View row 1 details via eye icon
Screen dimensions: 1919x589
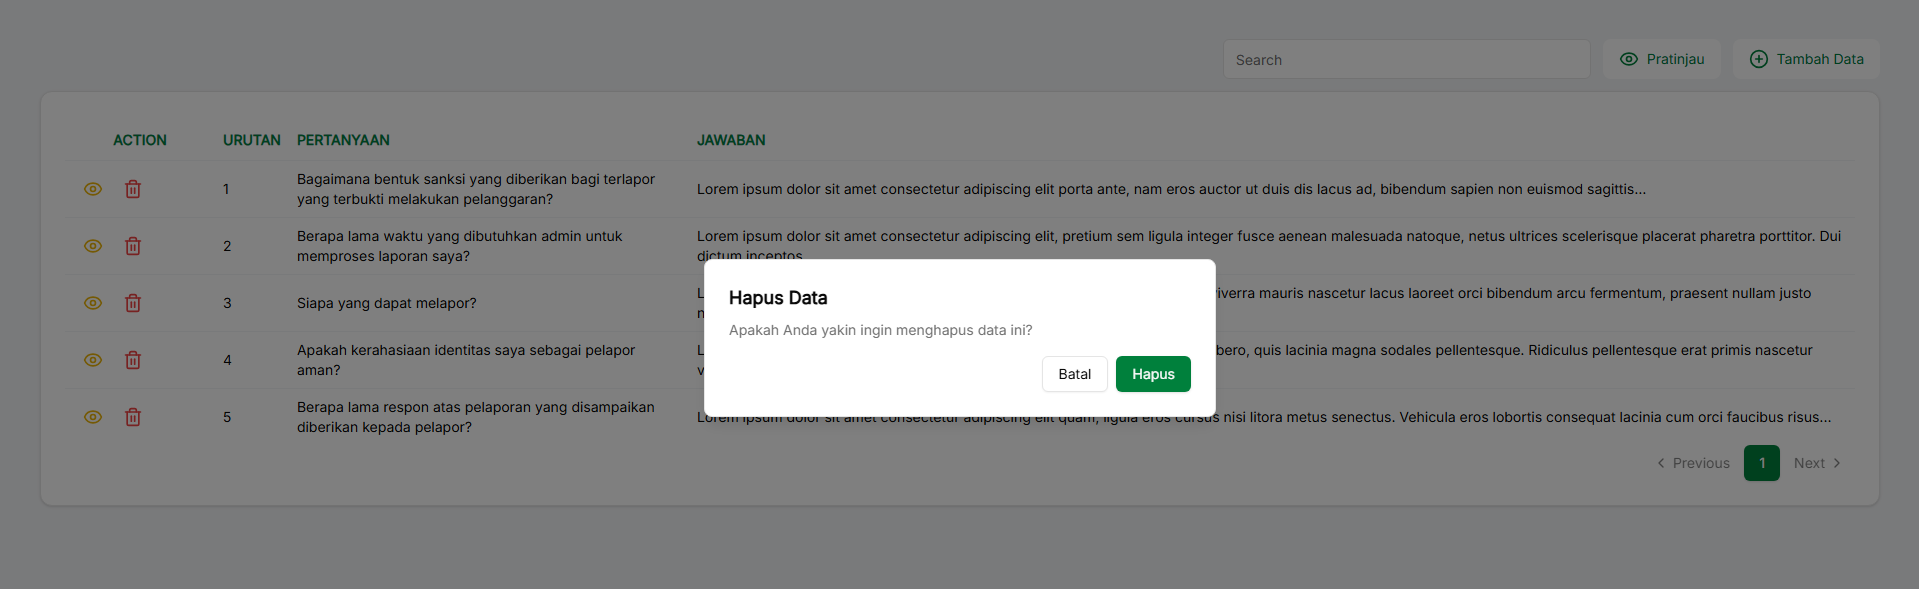pos(93,189)
